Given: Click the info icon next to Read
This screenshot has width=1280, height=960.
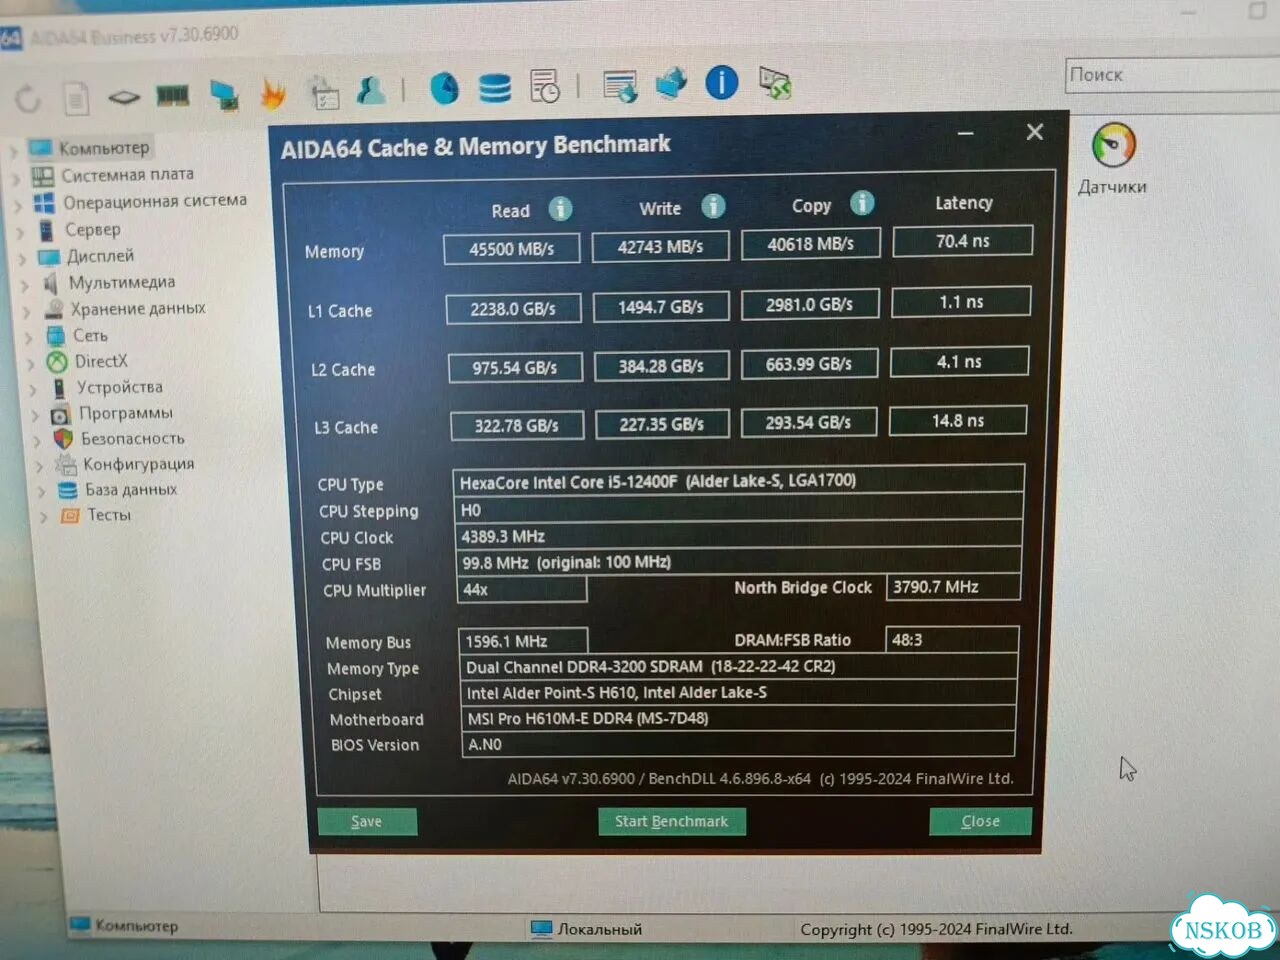Looking at the screenshot, I should click(560, 208).
